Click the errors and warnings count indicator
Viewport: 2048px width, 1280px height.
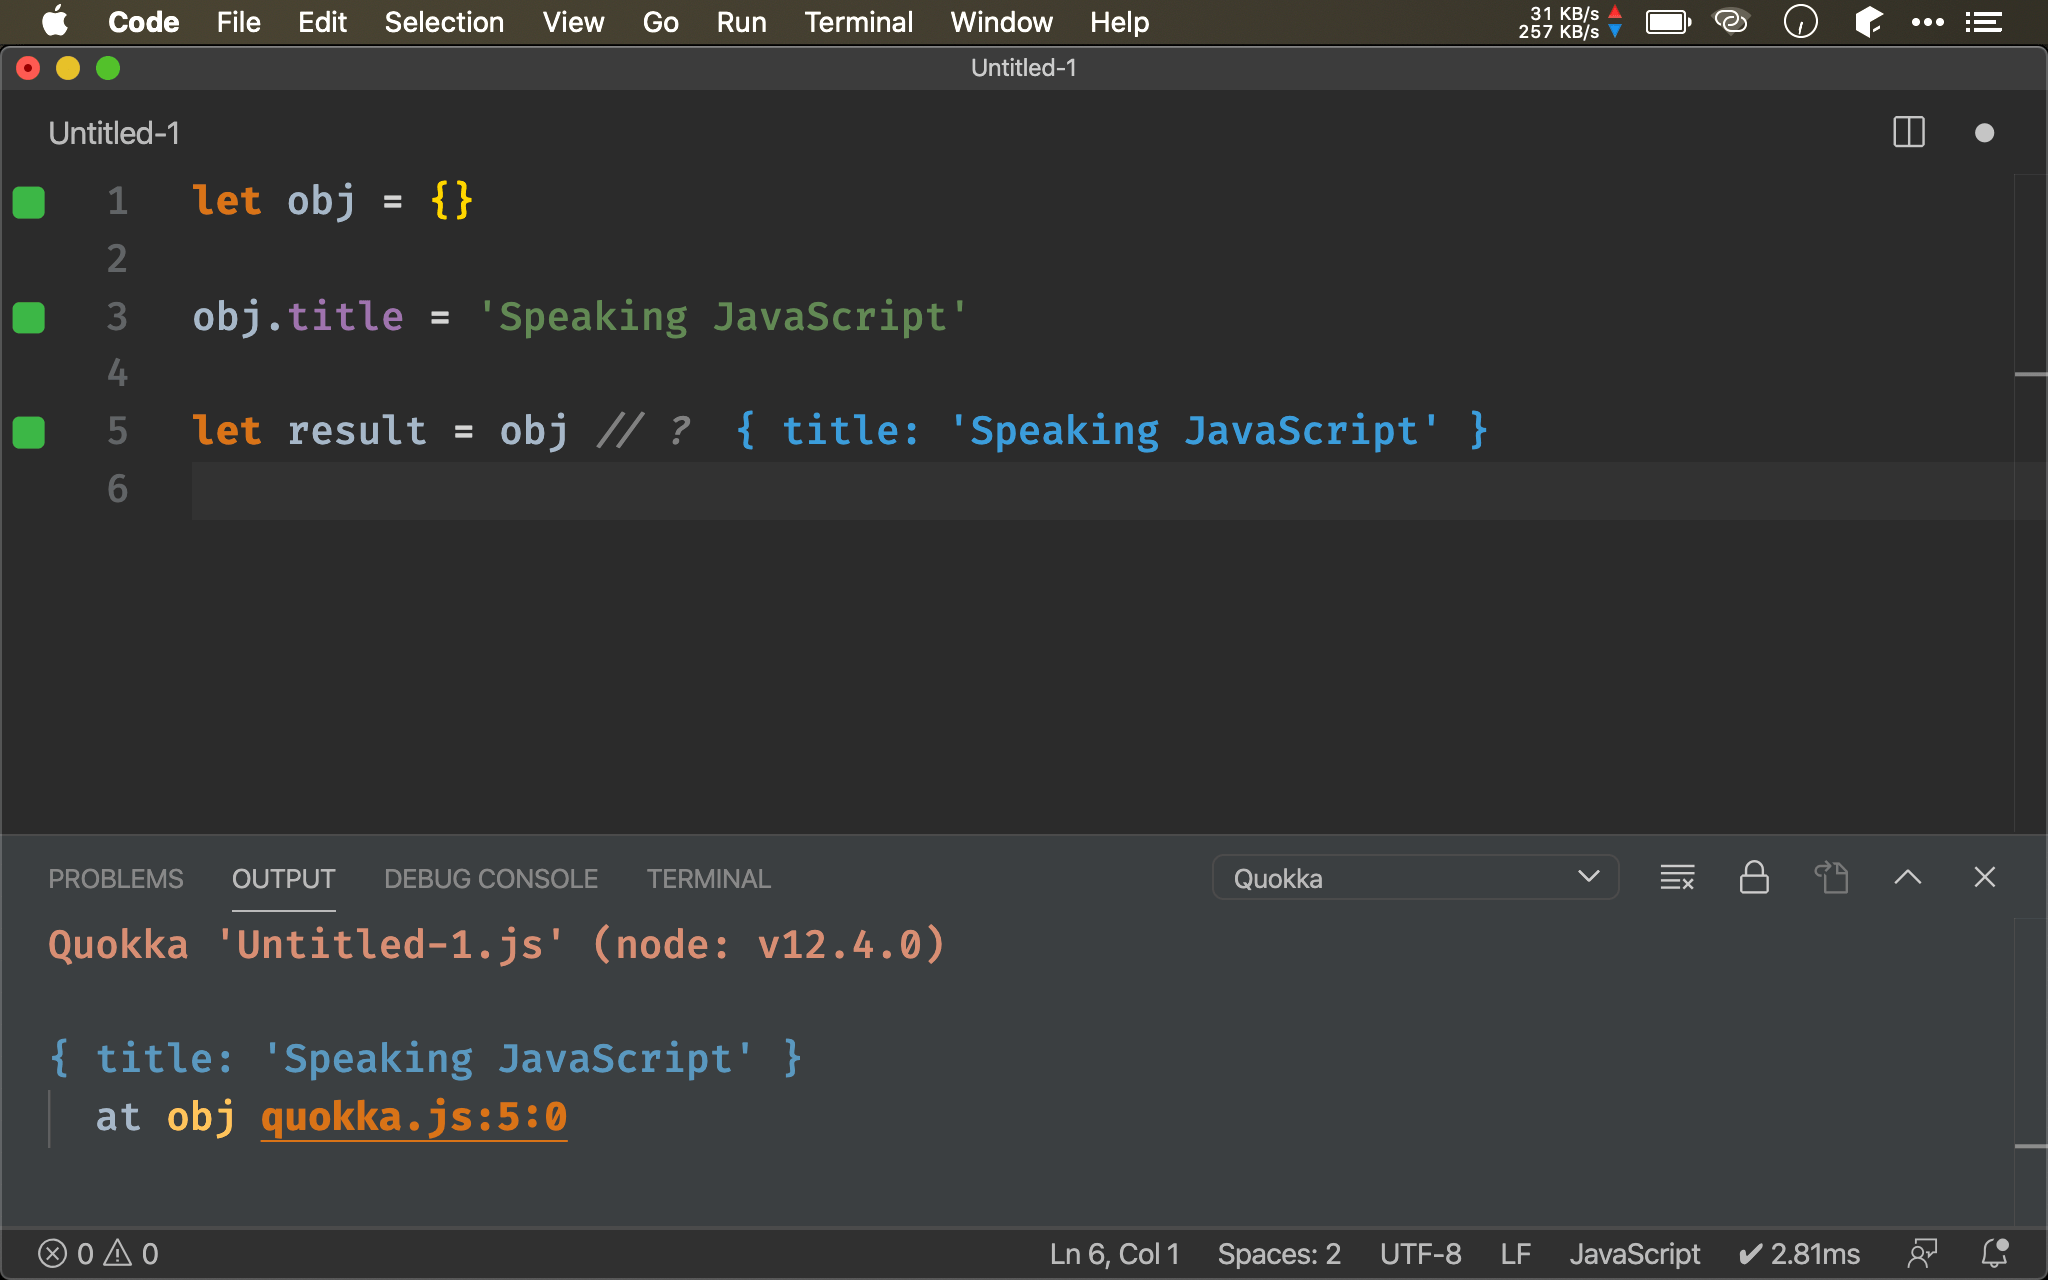tap(98, 1253)
